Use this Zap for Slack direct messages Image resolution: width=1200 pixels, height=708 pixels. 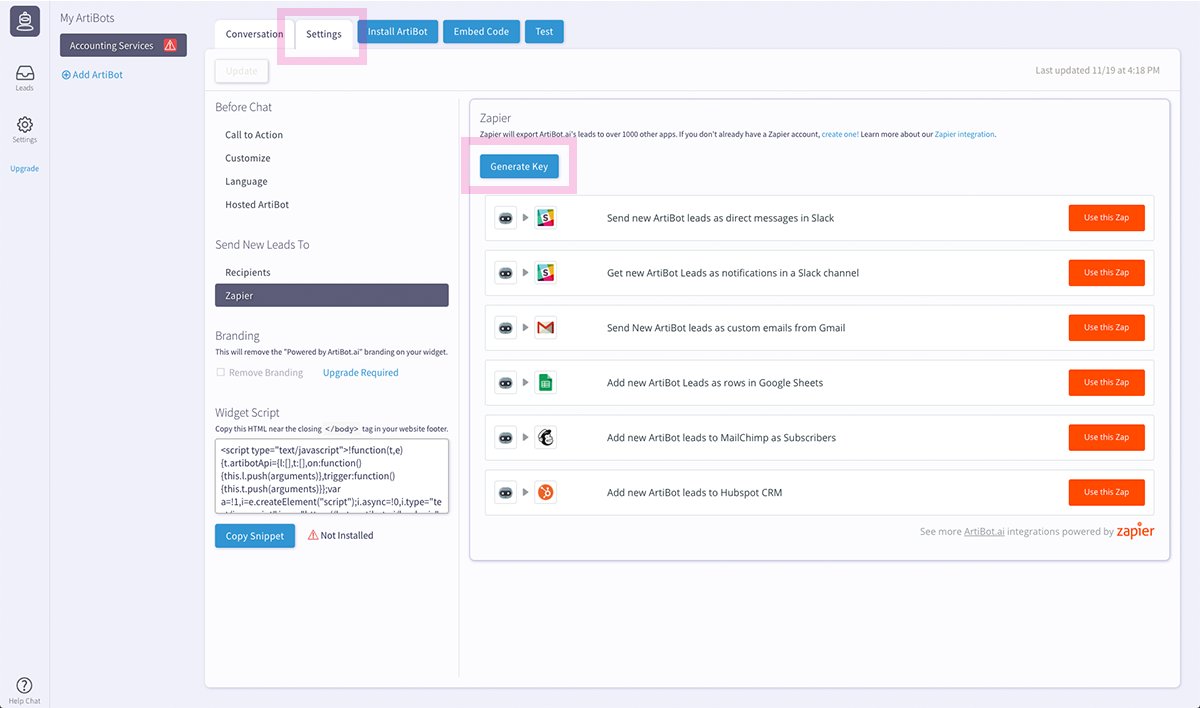[1106, 218]
